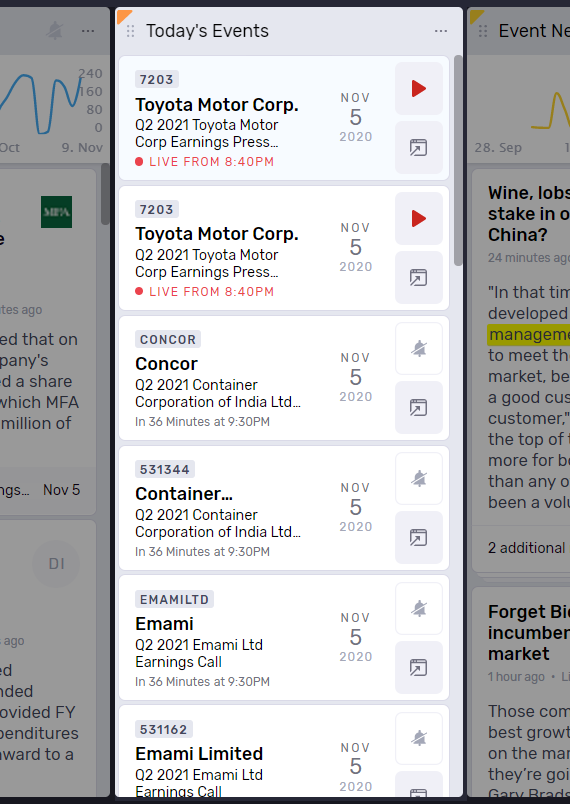Open second Toyota event popout icon
This screenshot has width=570, height=804.
pyautogui.click(x=419, y=278)
